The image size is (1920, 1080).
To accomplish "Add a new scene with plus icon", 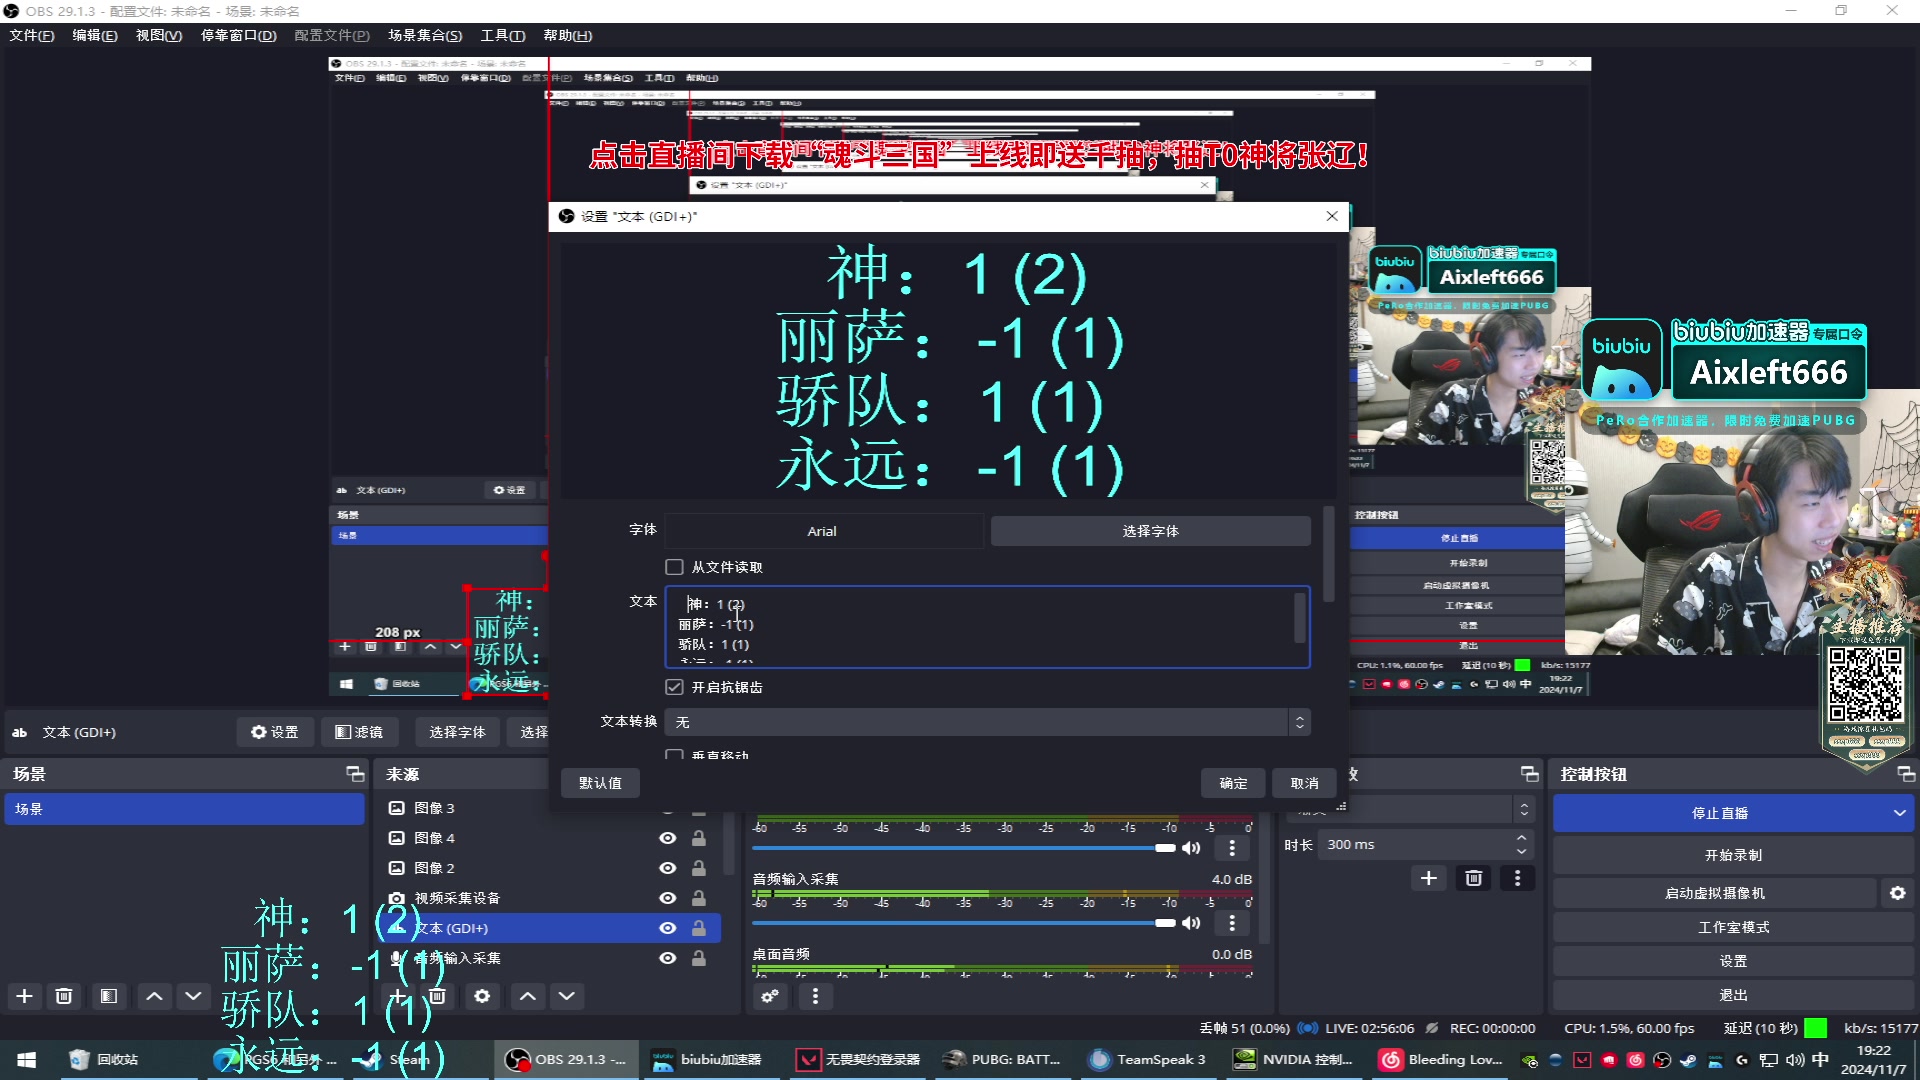I will click(25, 996).
